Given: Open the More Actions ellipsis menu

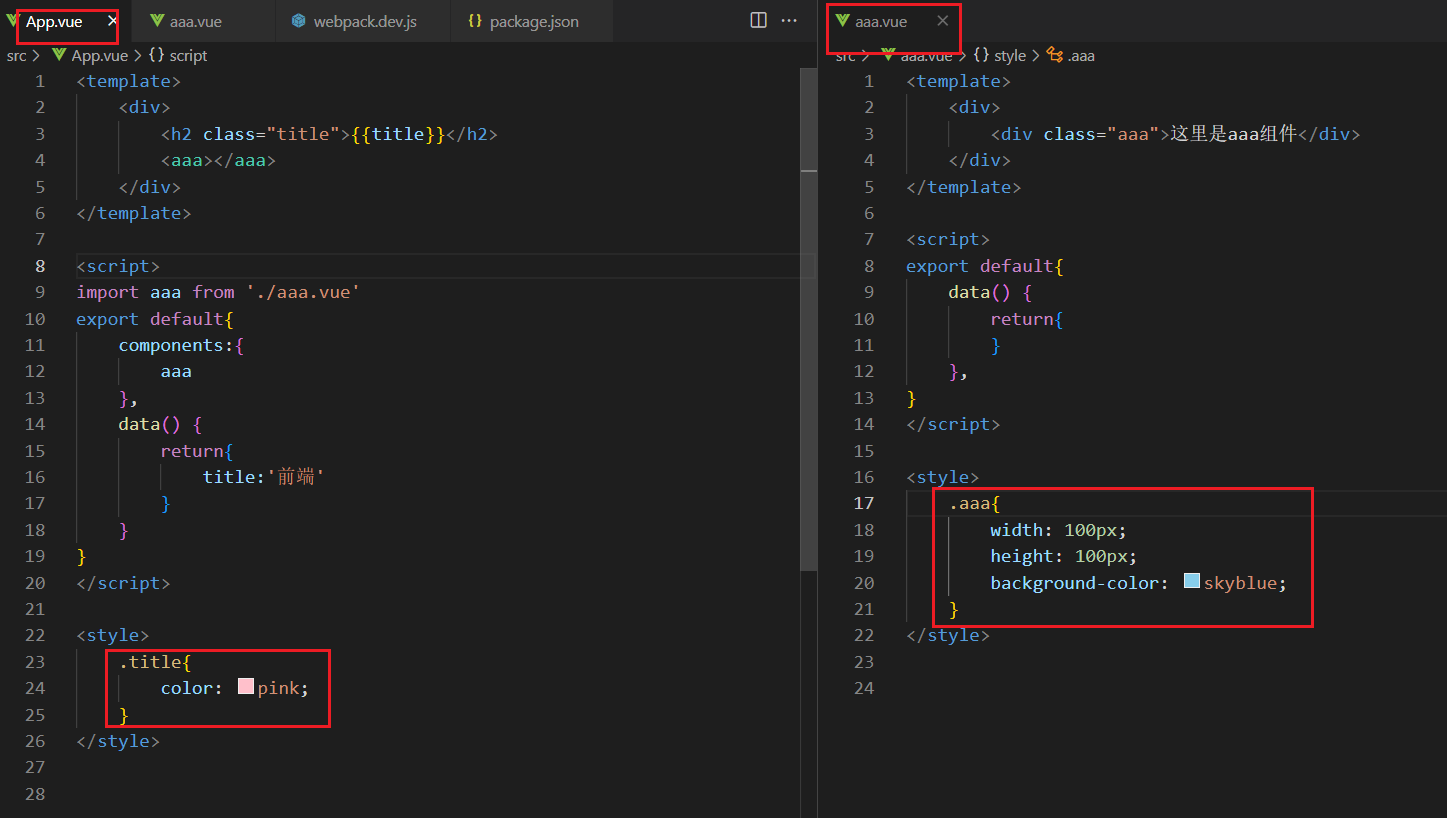Looking at the screenshot, I should [x=789, y=21].
